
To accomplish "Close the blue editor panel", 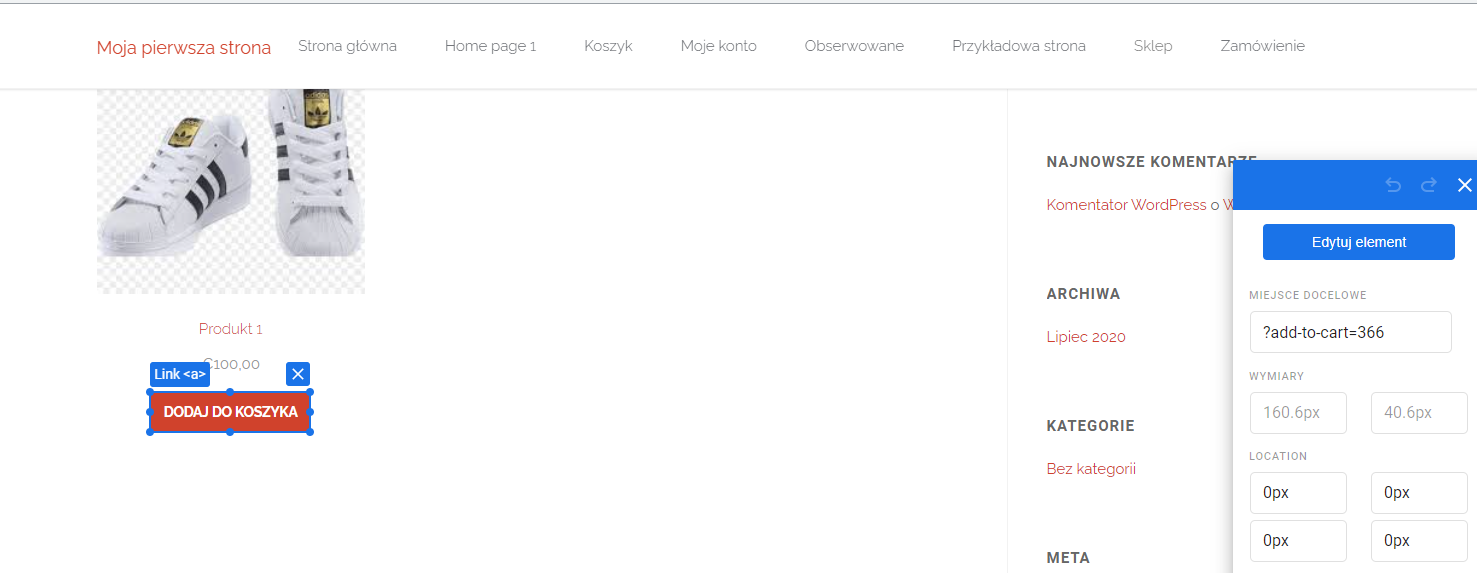I will 1464,185.
